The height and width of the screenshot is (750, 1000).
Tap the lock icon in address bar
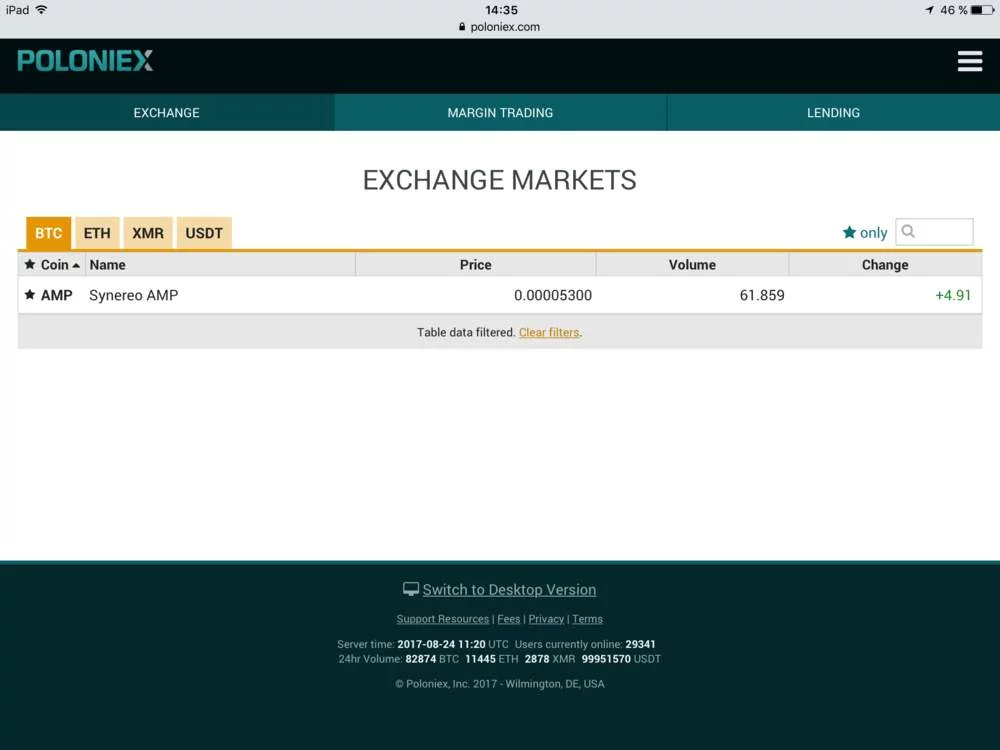462,27
